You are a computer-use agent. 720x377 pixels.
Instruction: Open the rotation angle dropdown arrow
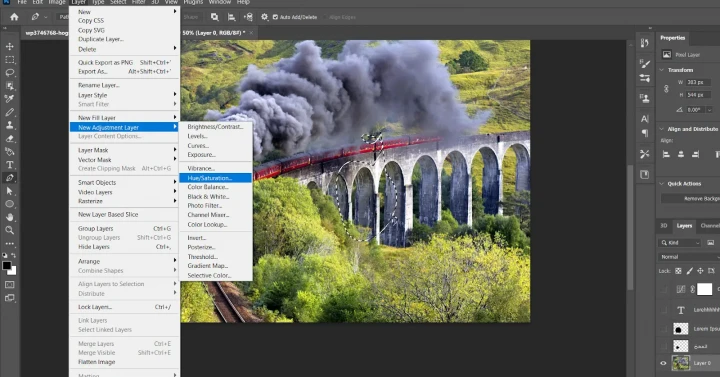tap(709, 110)
